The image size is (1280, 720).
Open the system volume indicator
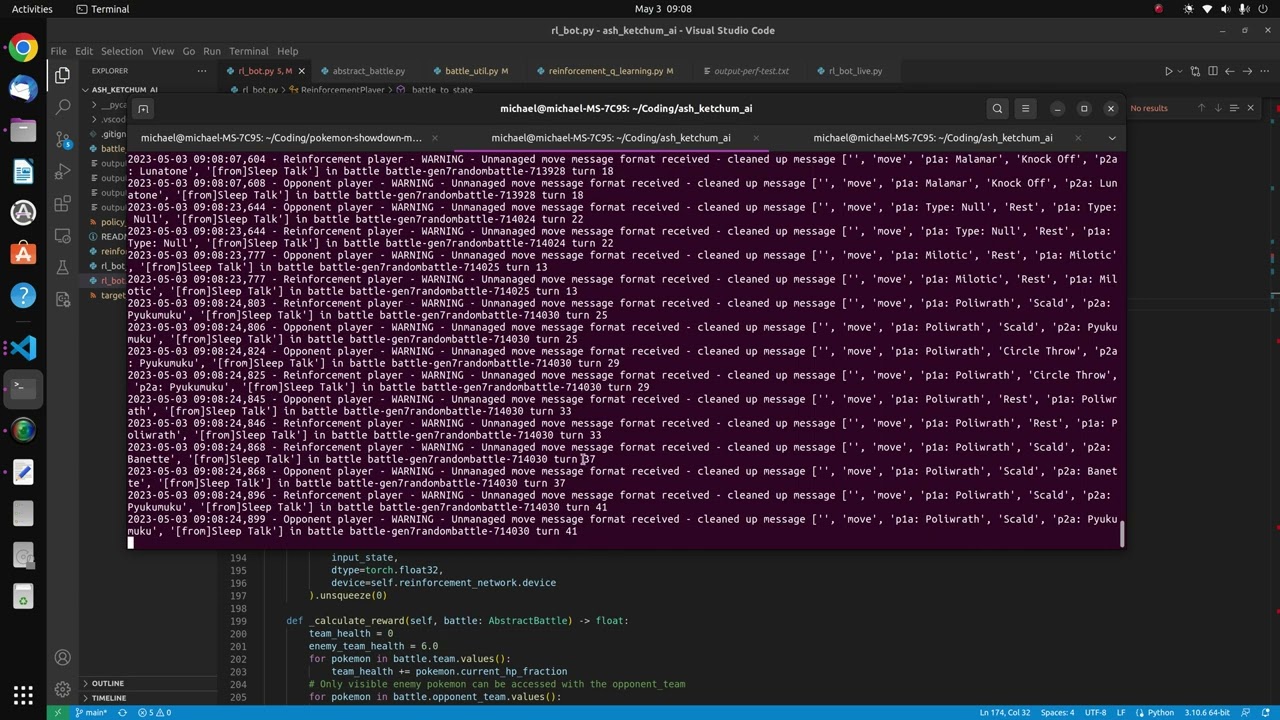click(1228, 9)
